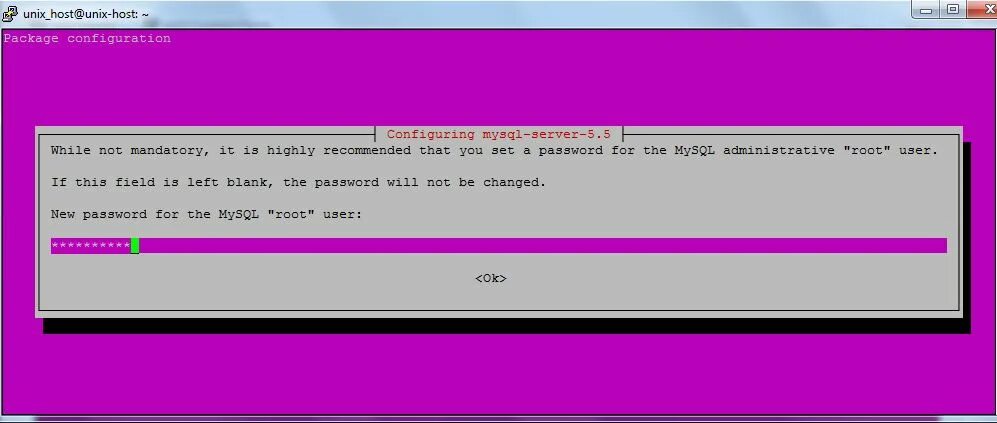Viewport: 997px width, 423px height.
Task: Click the 'If this field is left blank' line
Action: pyautogui.click(x=298, y=183)
